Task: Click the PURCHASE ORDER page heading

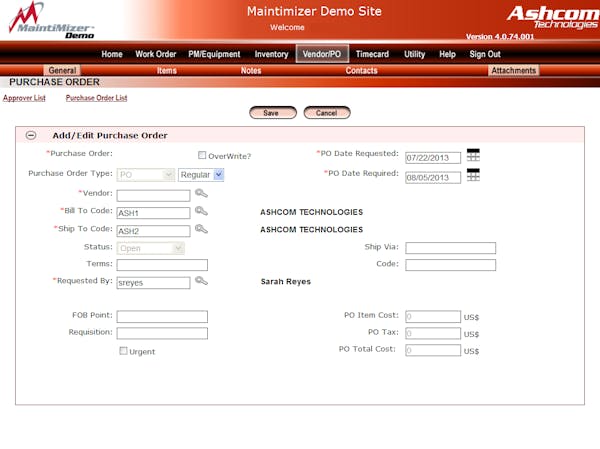Action: point(54,82)
